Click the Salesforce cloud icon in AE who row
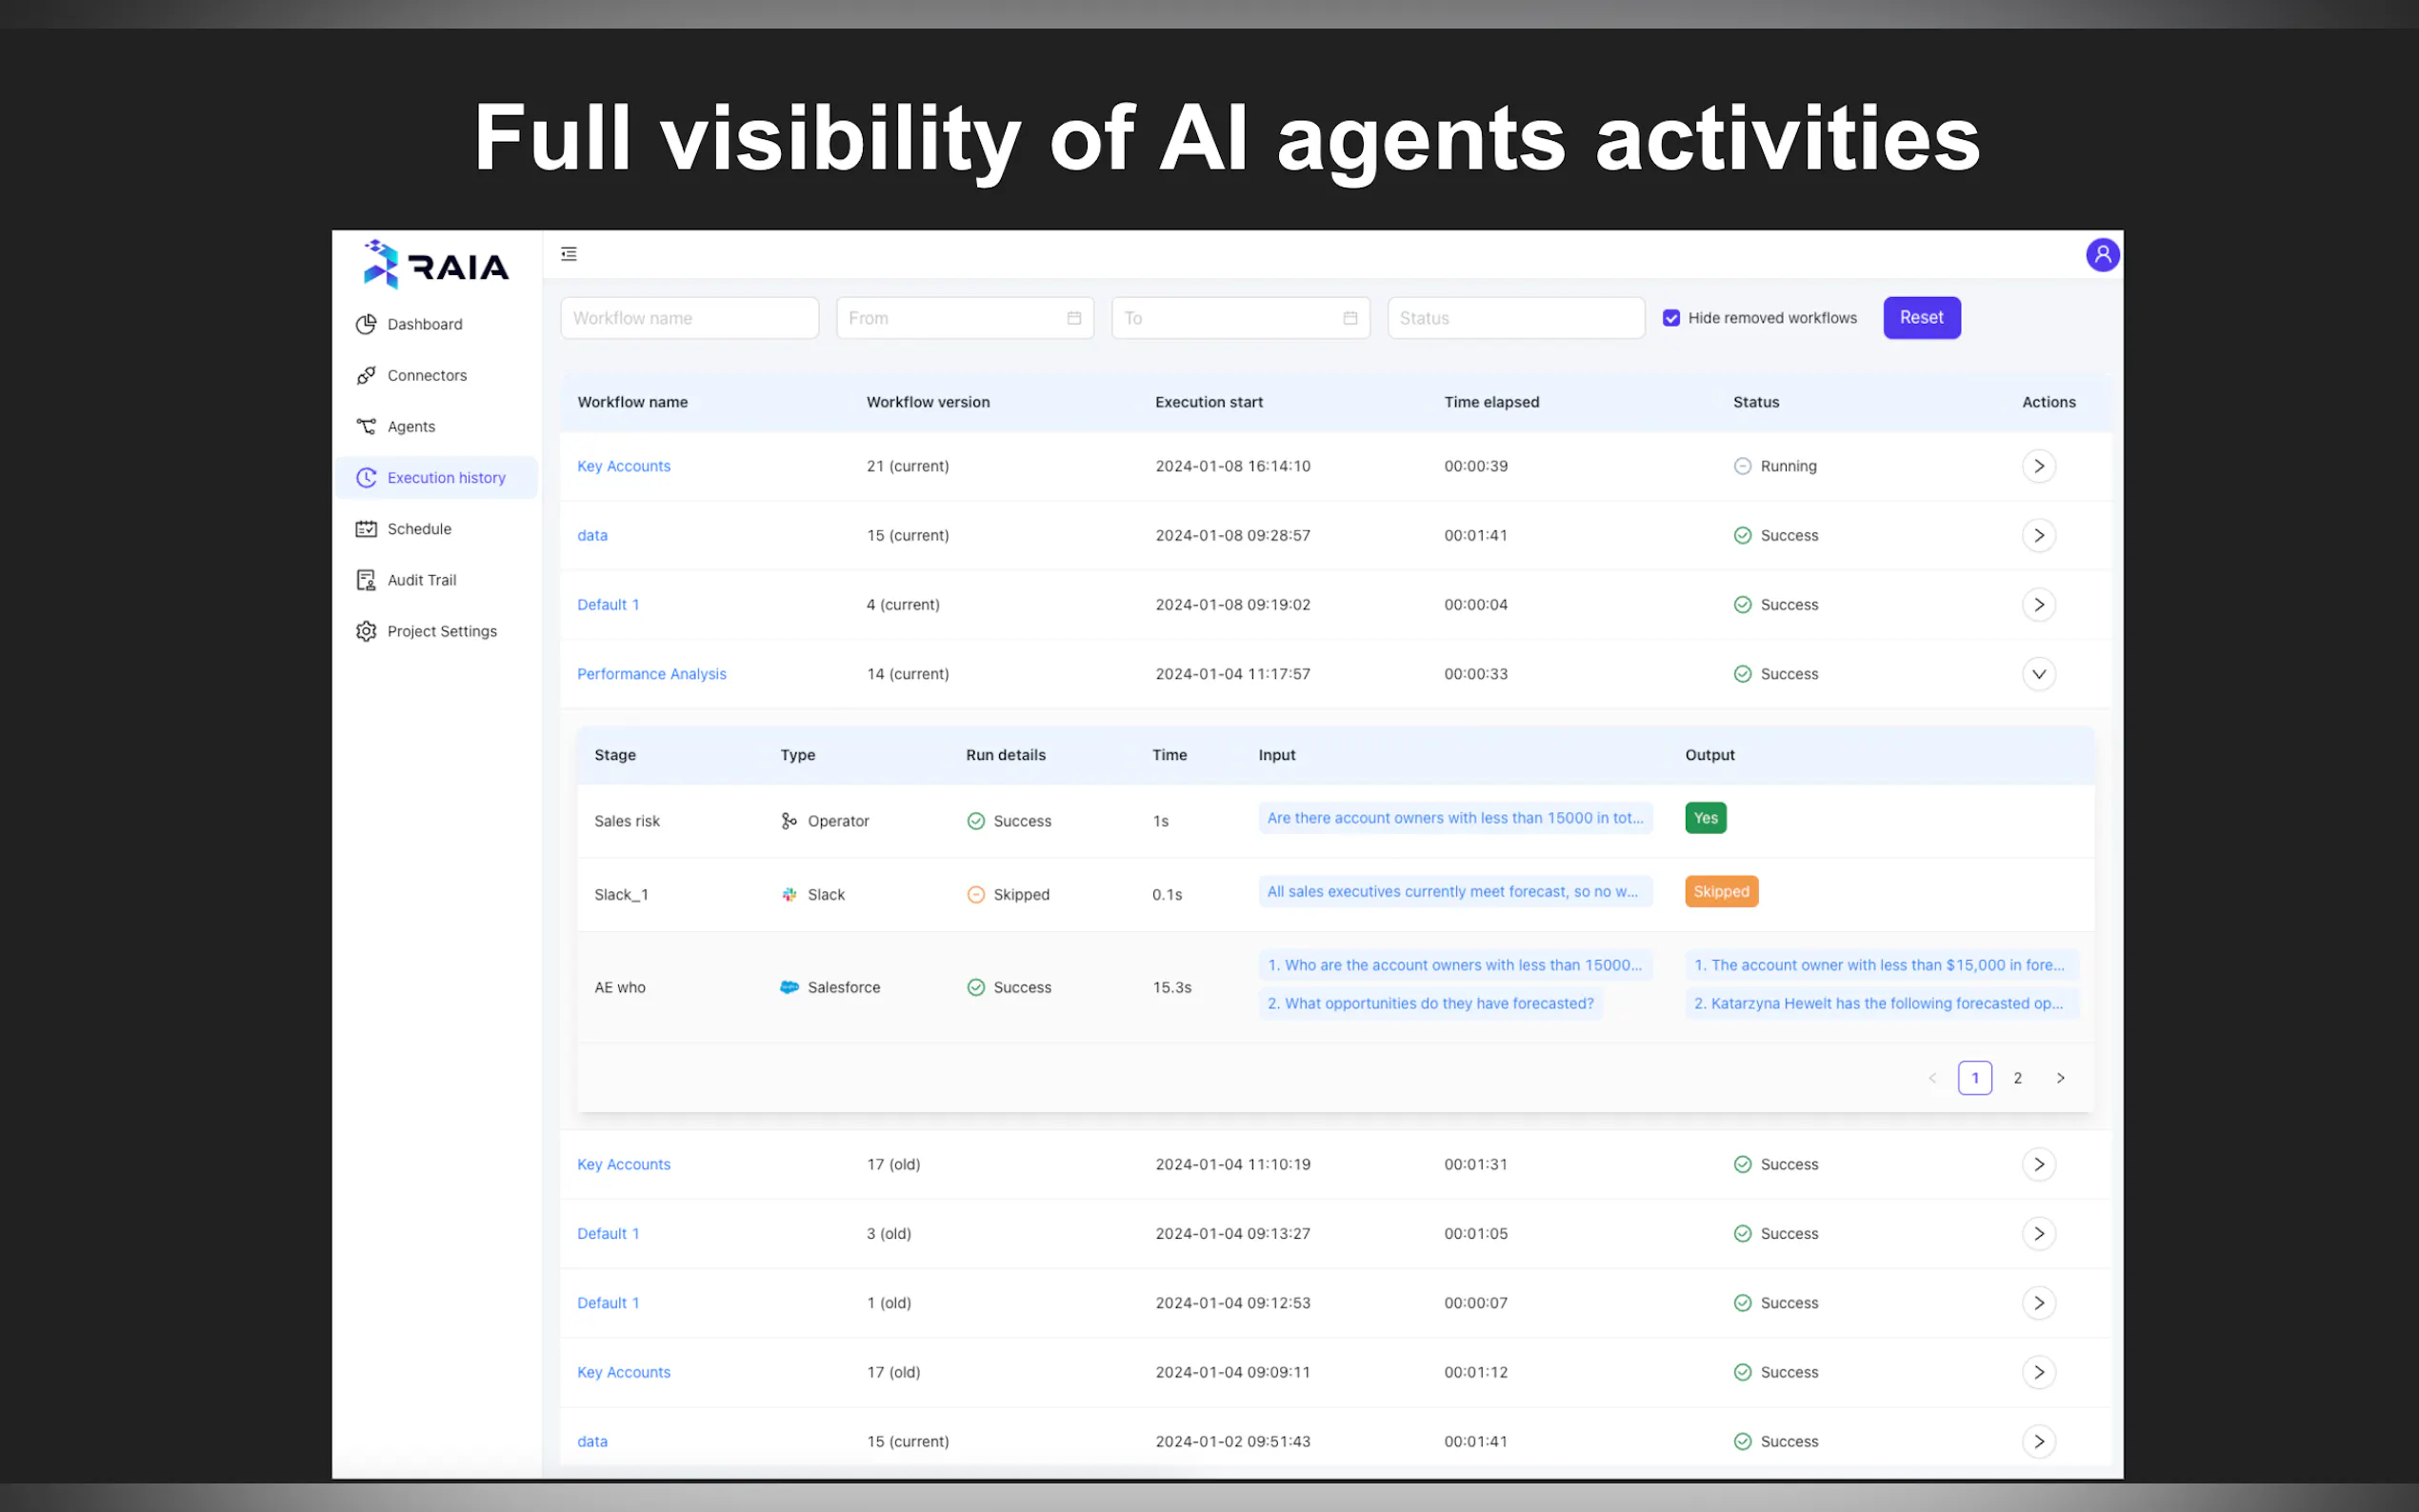Viewport: 2419px width, 1512px height. pos(789,987)
